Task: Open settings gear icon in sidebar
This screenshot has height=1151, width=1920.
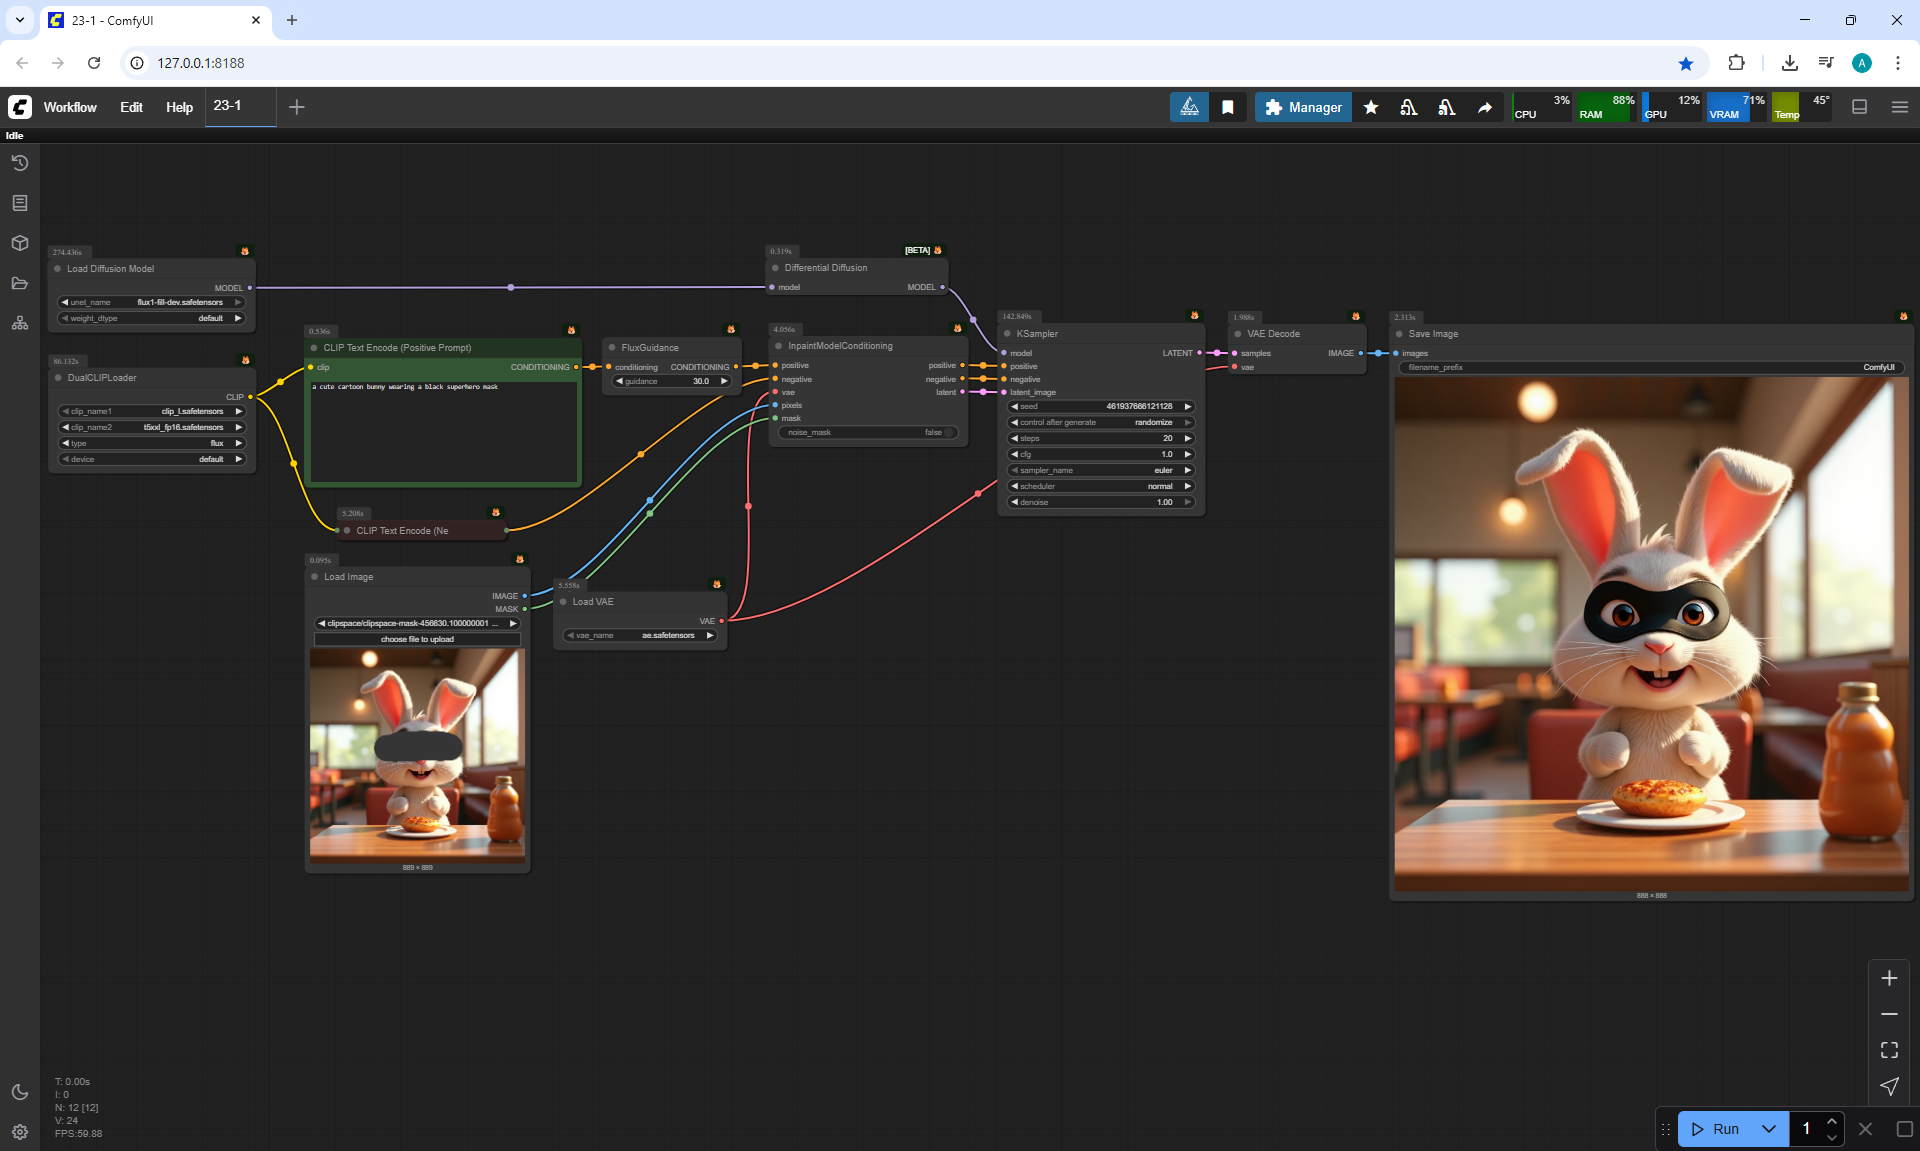Action: (x=20, y=1132)
